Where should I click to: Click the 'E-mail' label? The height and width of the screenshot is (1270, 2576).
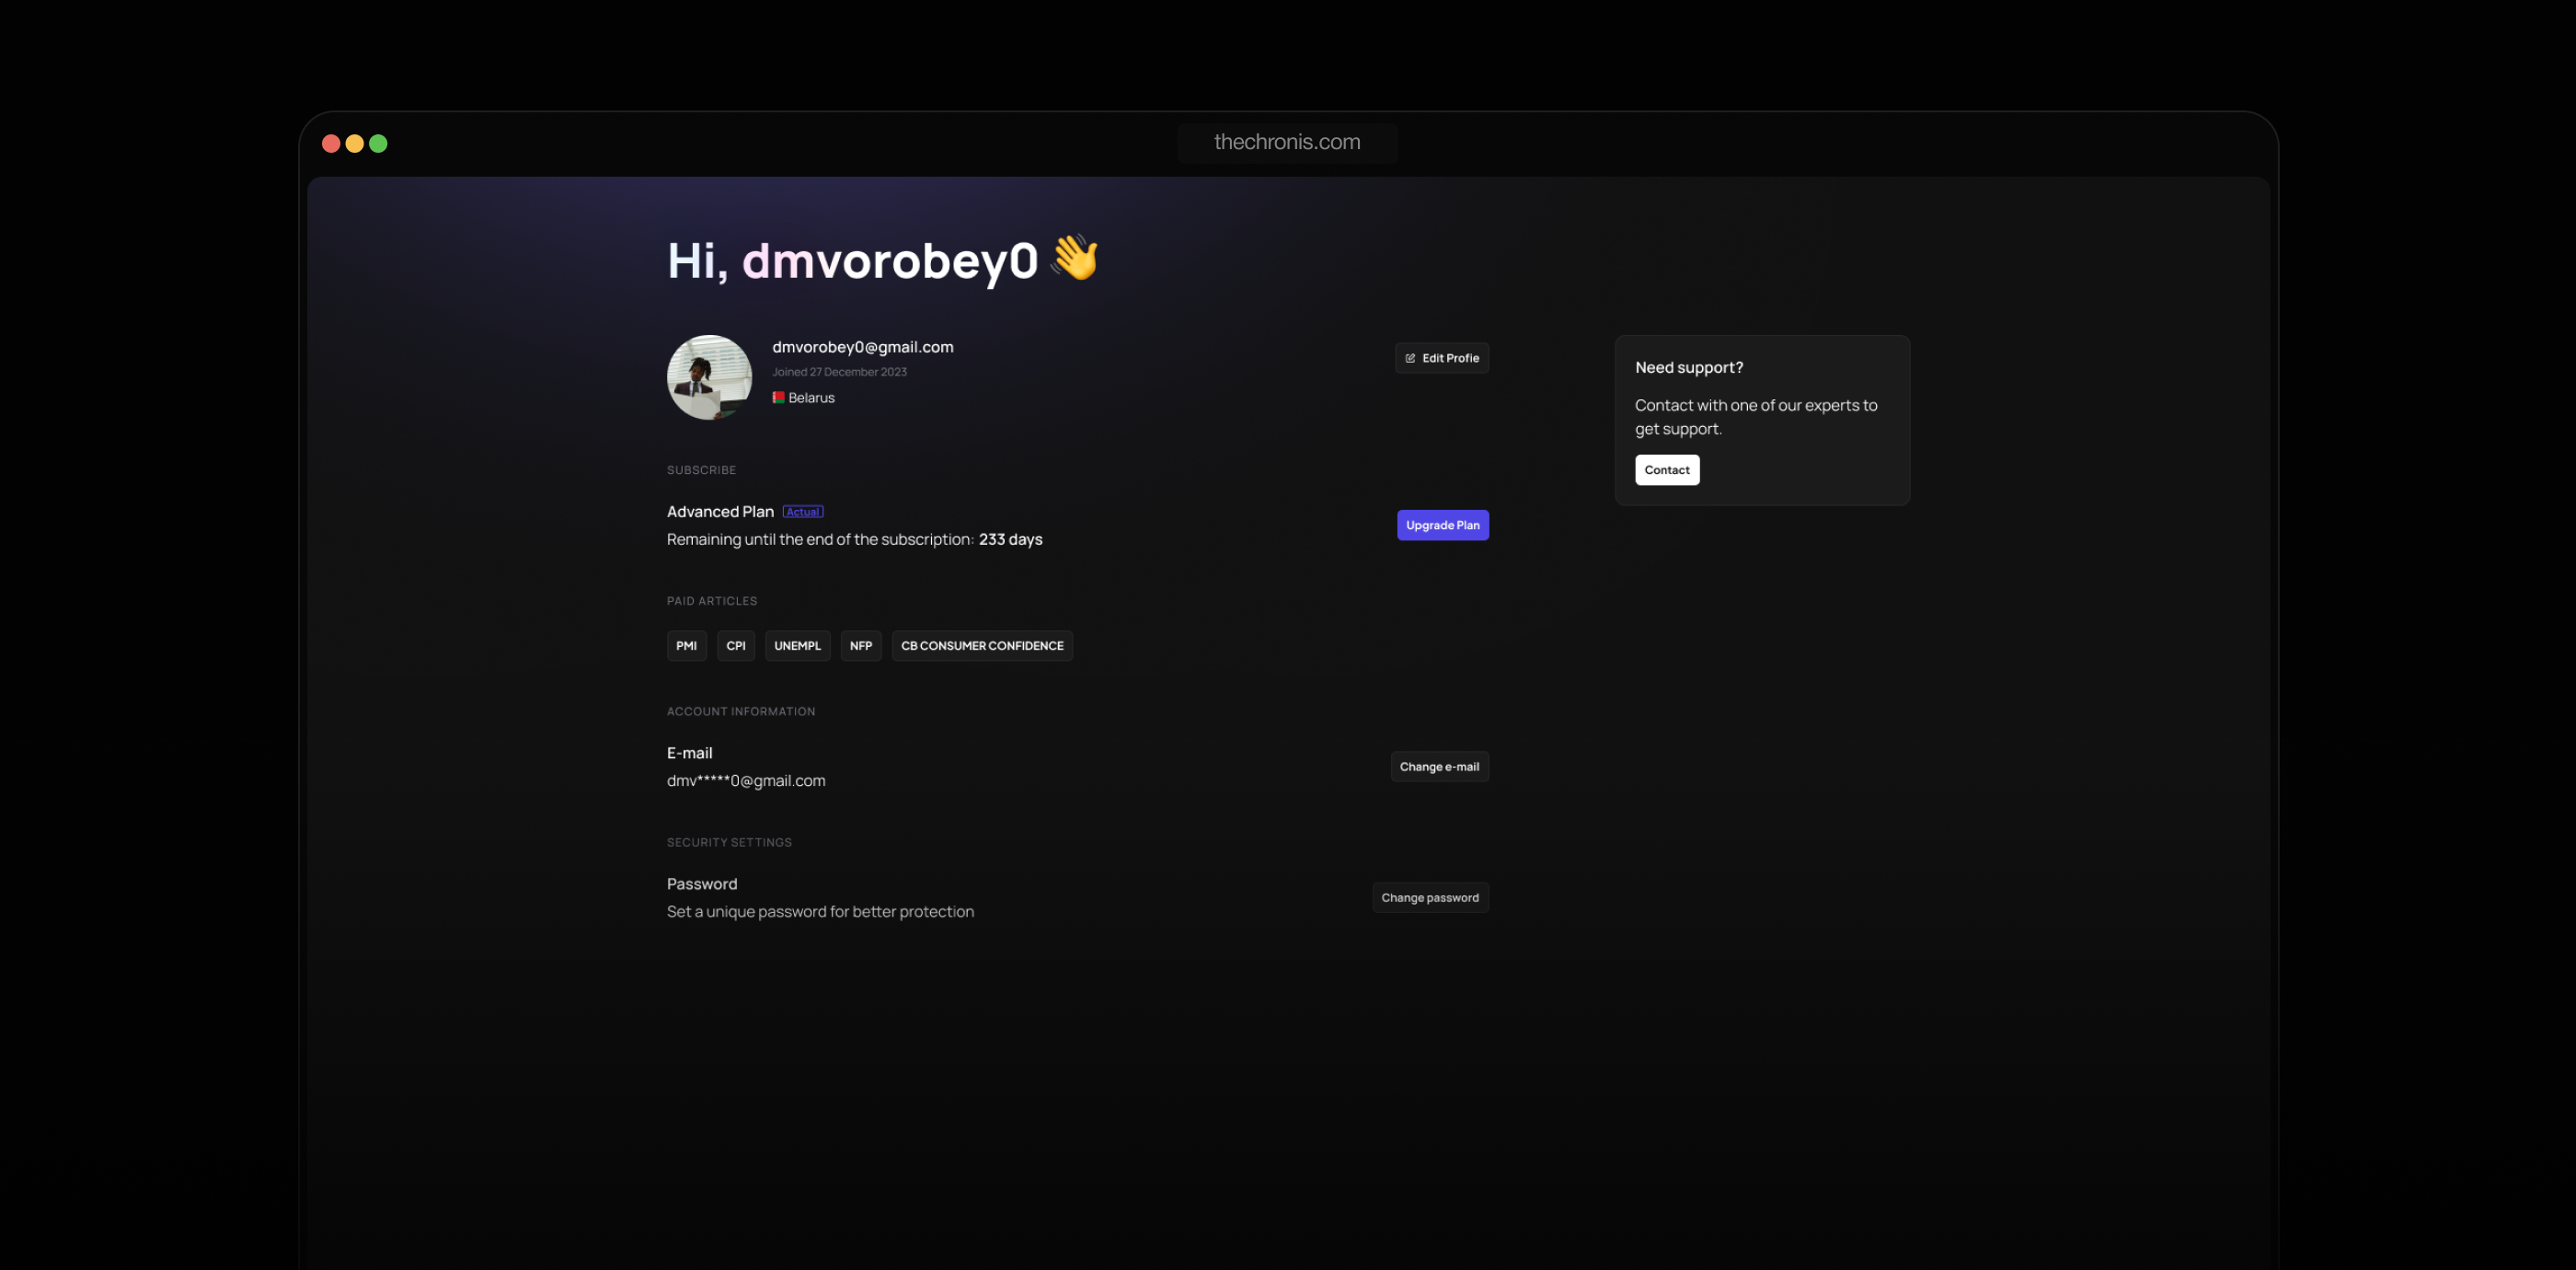click(689, 753)
